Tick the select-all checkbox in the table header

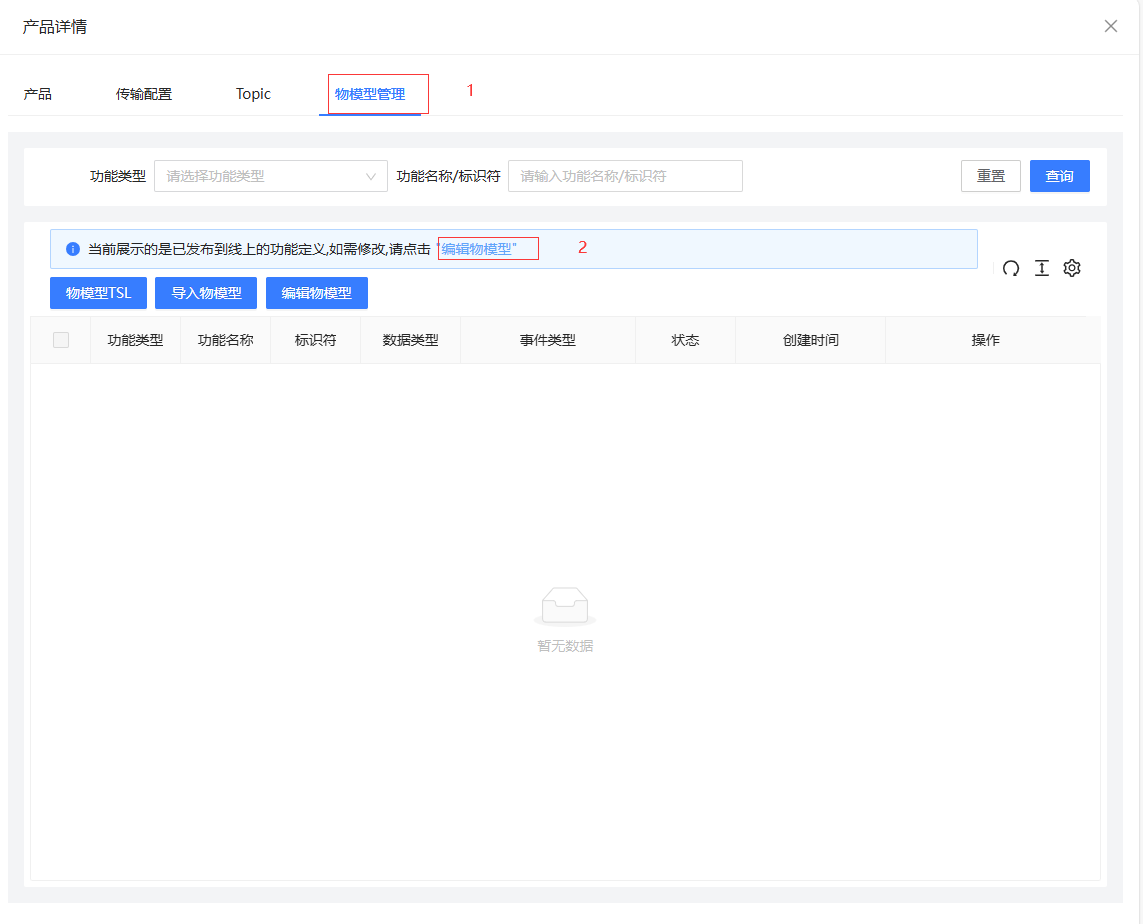(61, 340)
